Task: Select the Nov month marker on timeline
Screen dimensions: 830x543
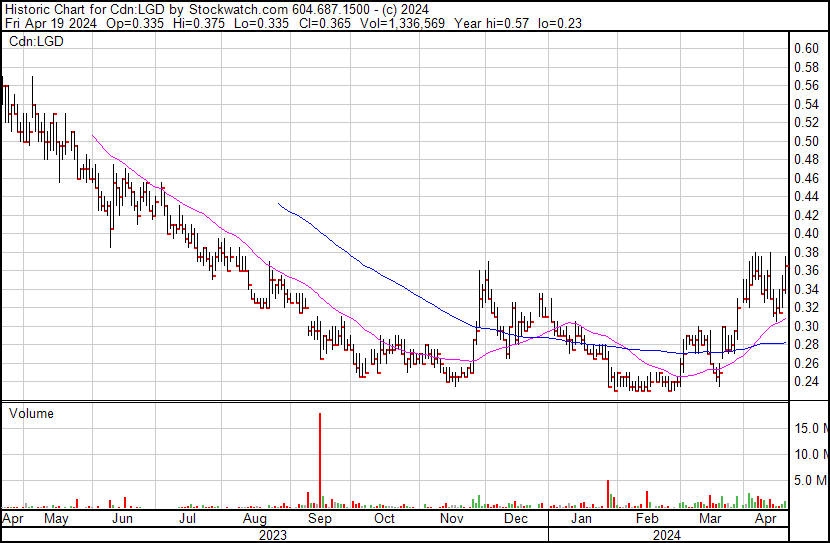Action: [453, 520]
